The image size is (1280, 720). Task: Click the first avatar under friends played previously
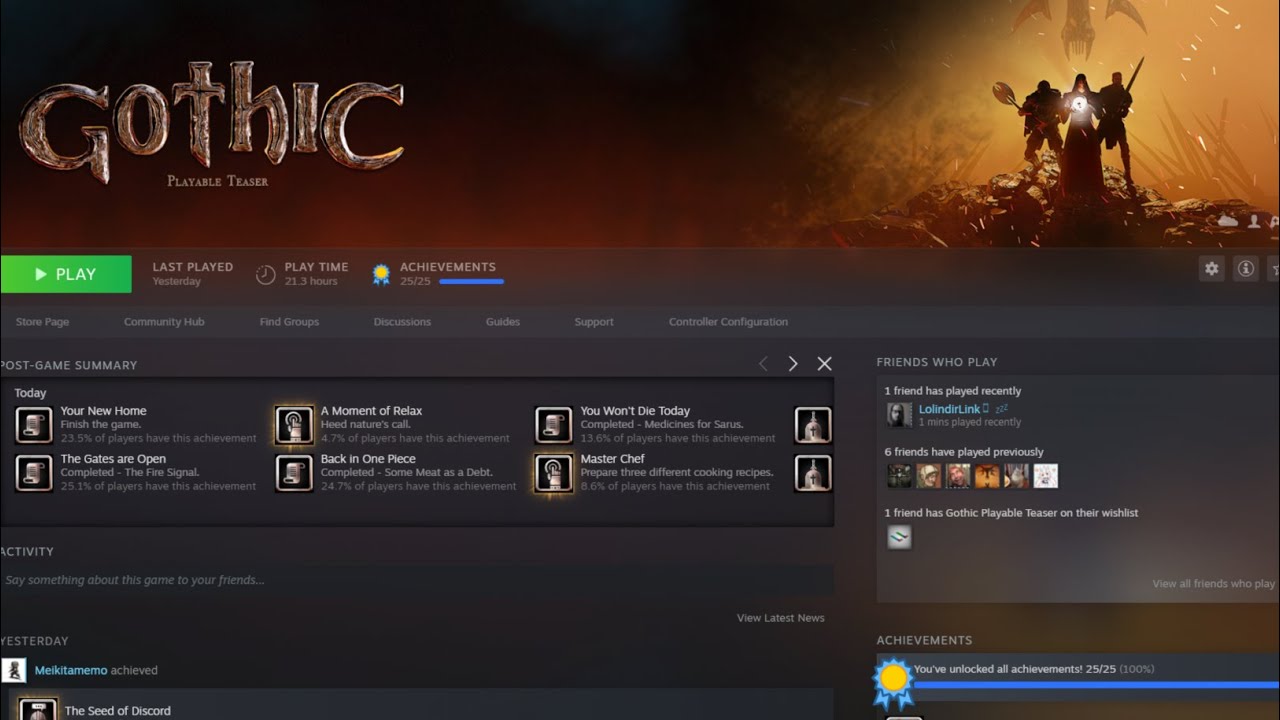pyautogui.click(x=899, y=476)
